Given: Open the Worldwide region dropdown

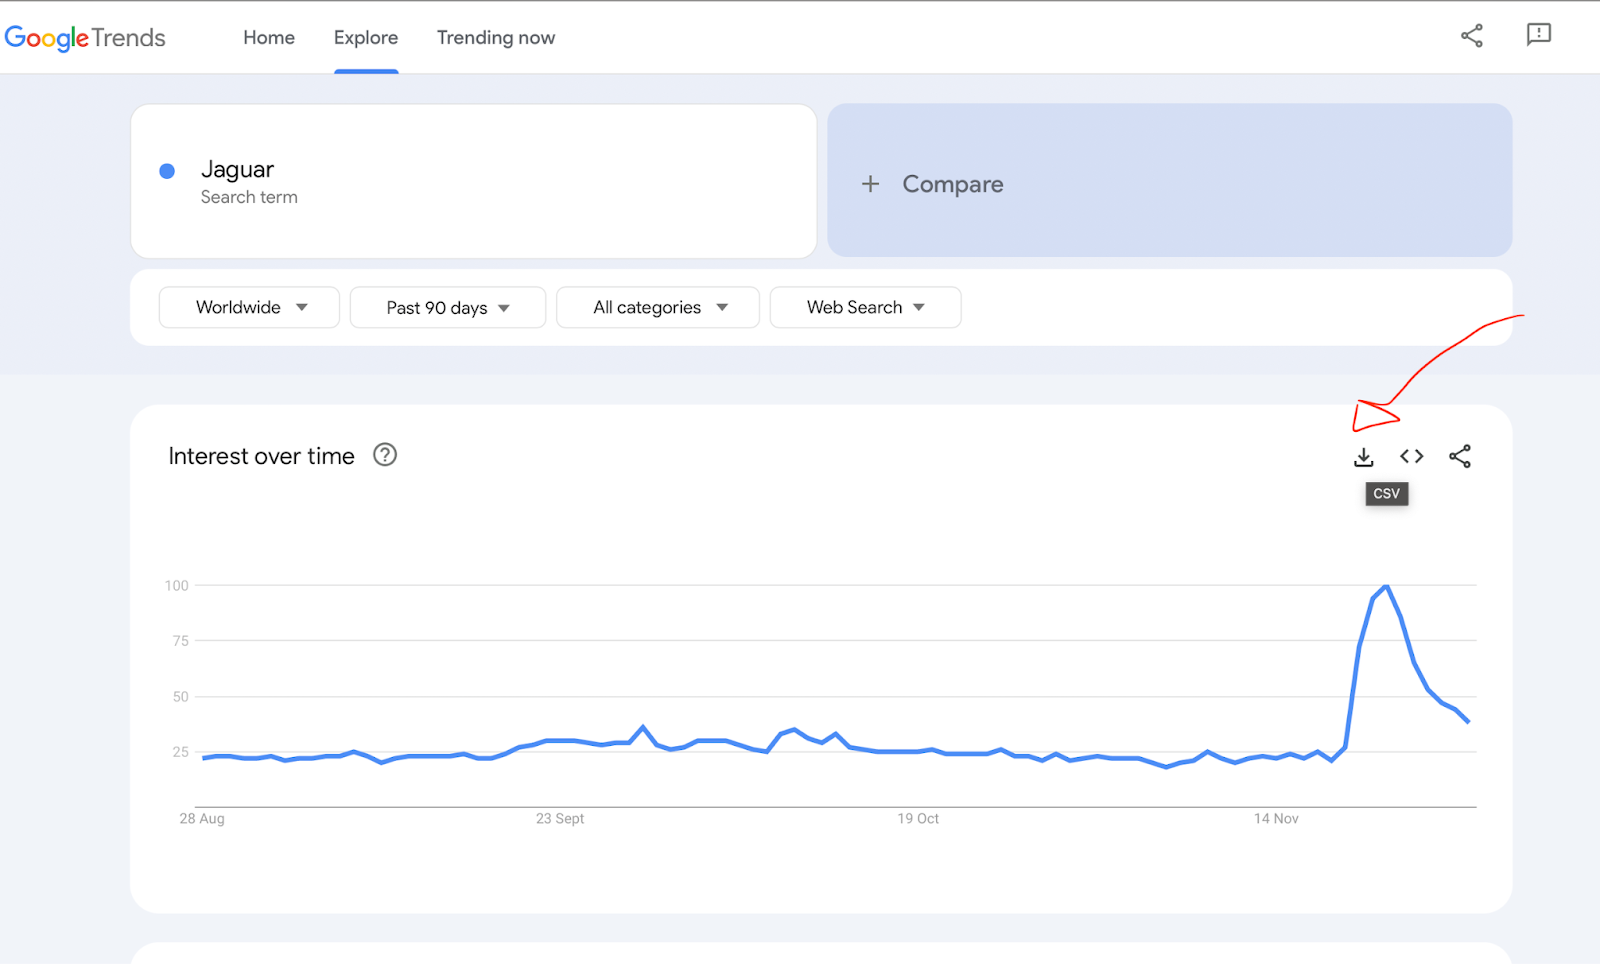Looking at the screenshot, I should [x=249, y=307].
